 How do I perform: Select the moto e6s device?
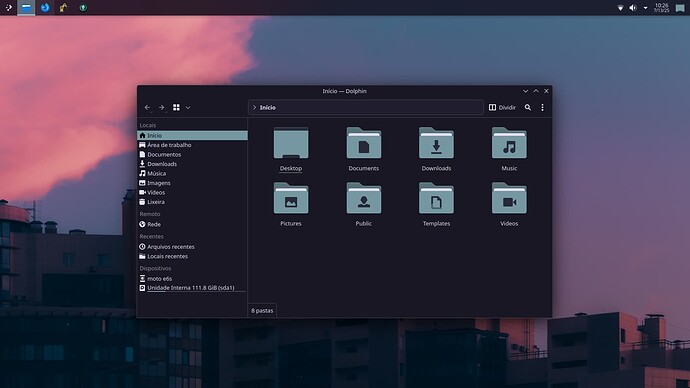tap(192, 278)
